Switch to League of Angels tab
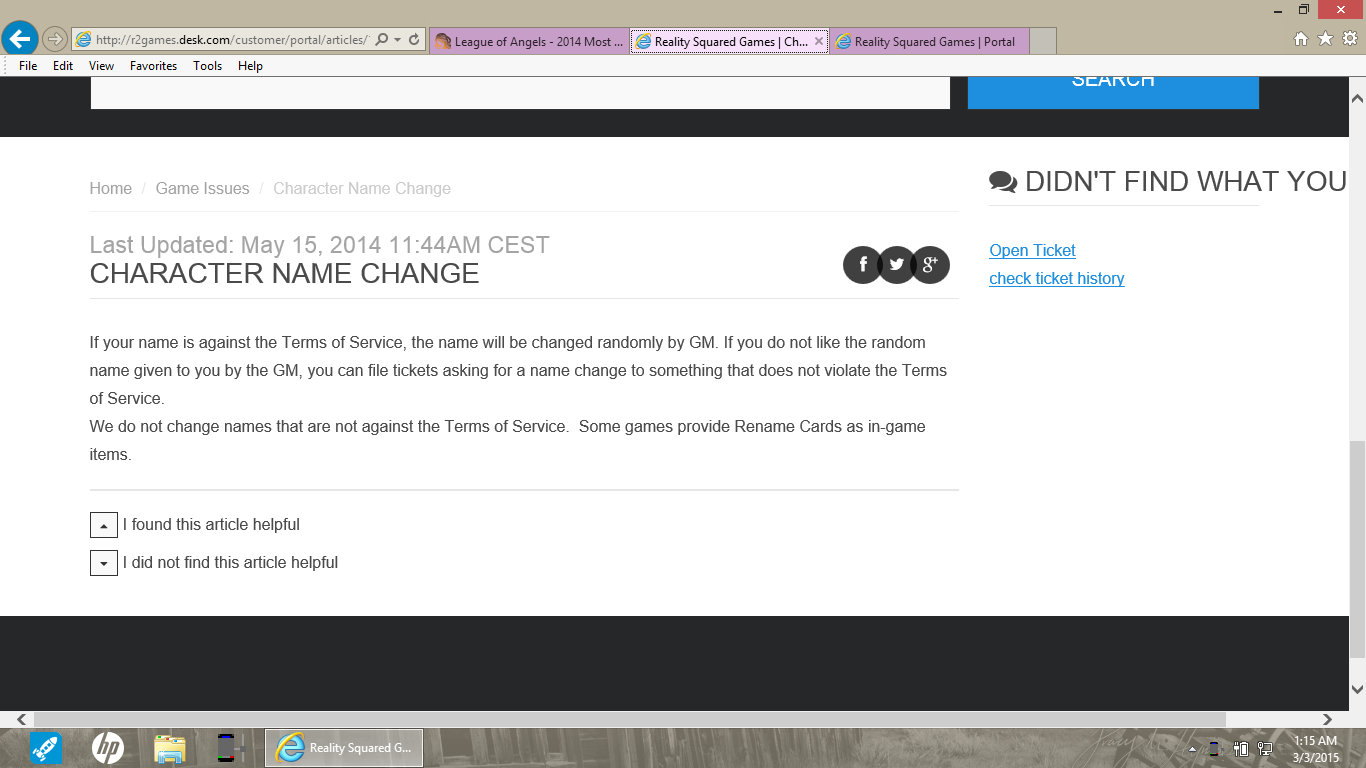 (x=528, y=41)
